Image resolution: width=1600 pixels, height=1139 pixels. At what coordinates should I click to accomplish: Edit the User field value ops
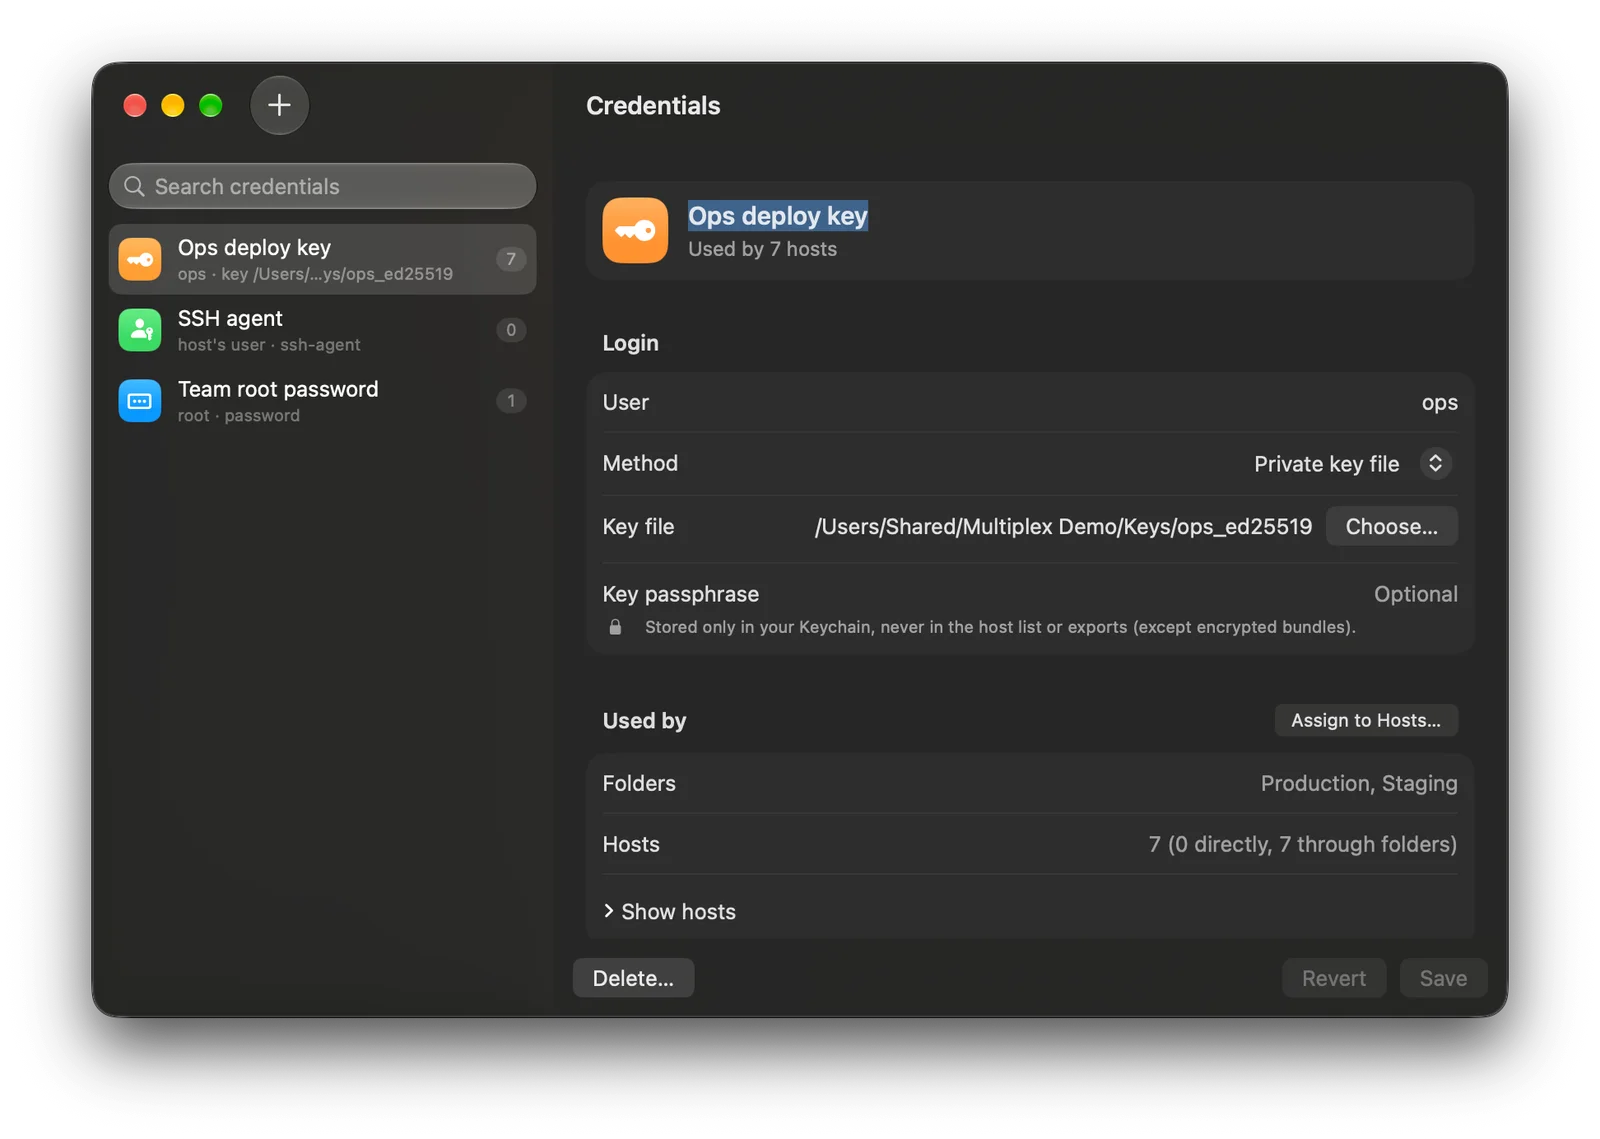(x=1439, y=403)
